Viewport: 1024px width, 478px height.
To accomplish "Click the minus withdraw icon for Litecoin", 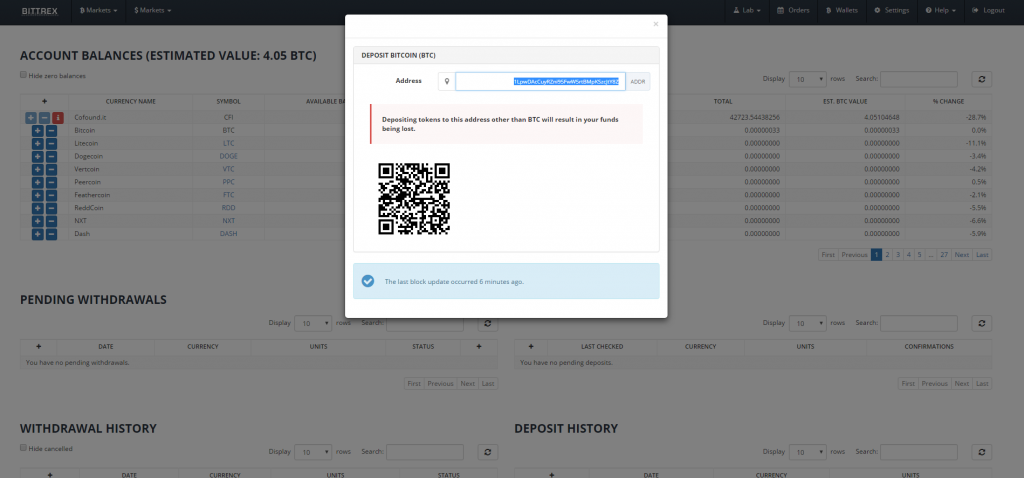I will (52, 143).
